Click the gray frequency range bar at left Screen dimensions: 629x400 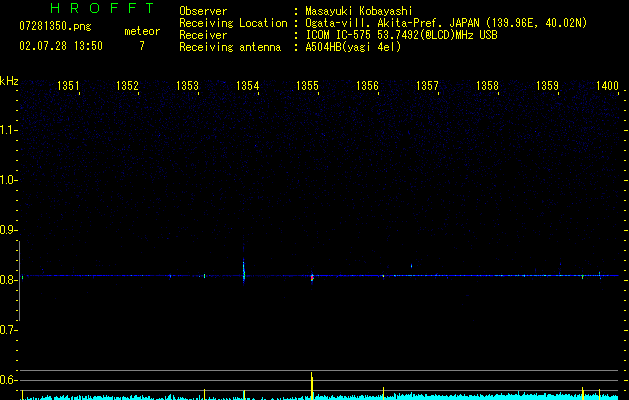(19, 281)
